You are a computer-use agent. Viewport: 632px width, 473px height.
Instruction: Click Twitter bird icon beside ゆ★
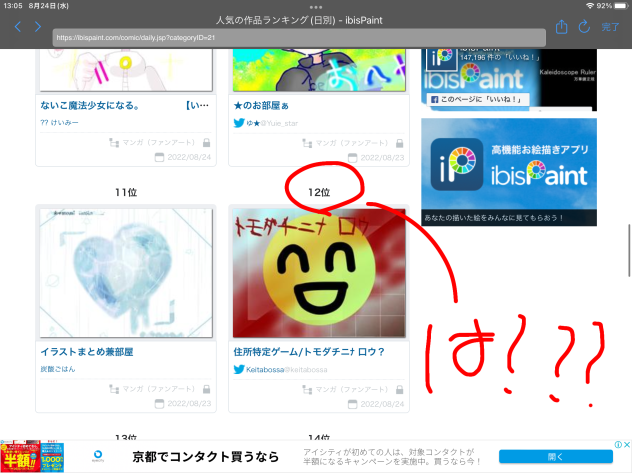tap(239, 123)
